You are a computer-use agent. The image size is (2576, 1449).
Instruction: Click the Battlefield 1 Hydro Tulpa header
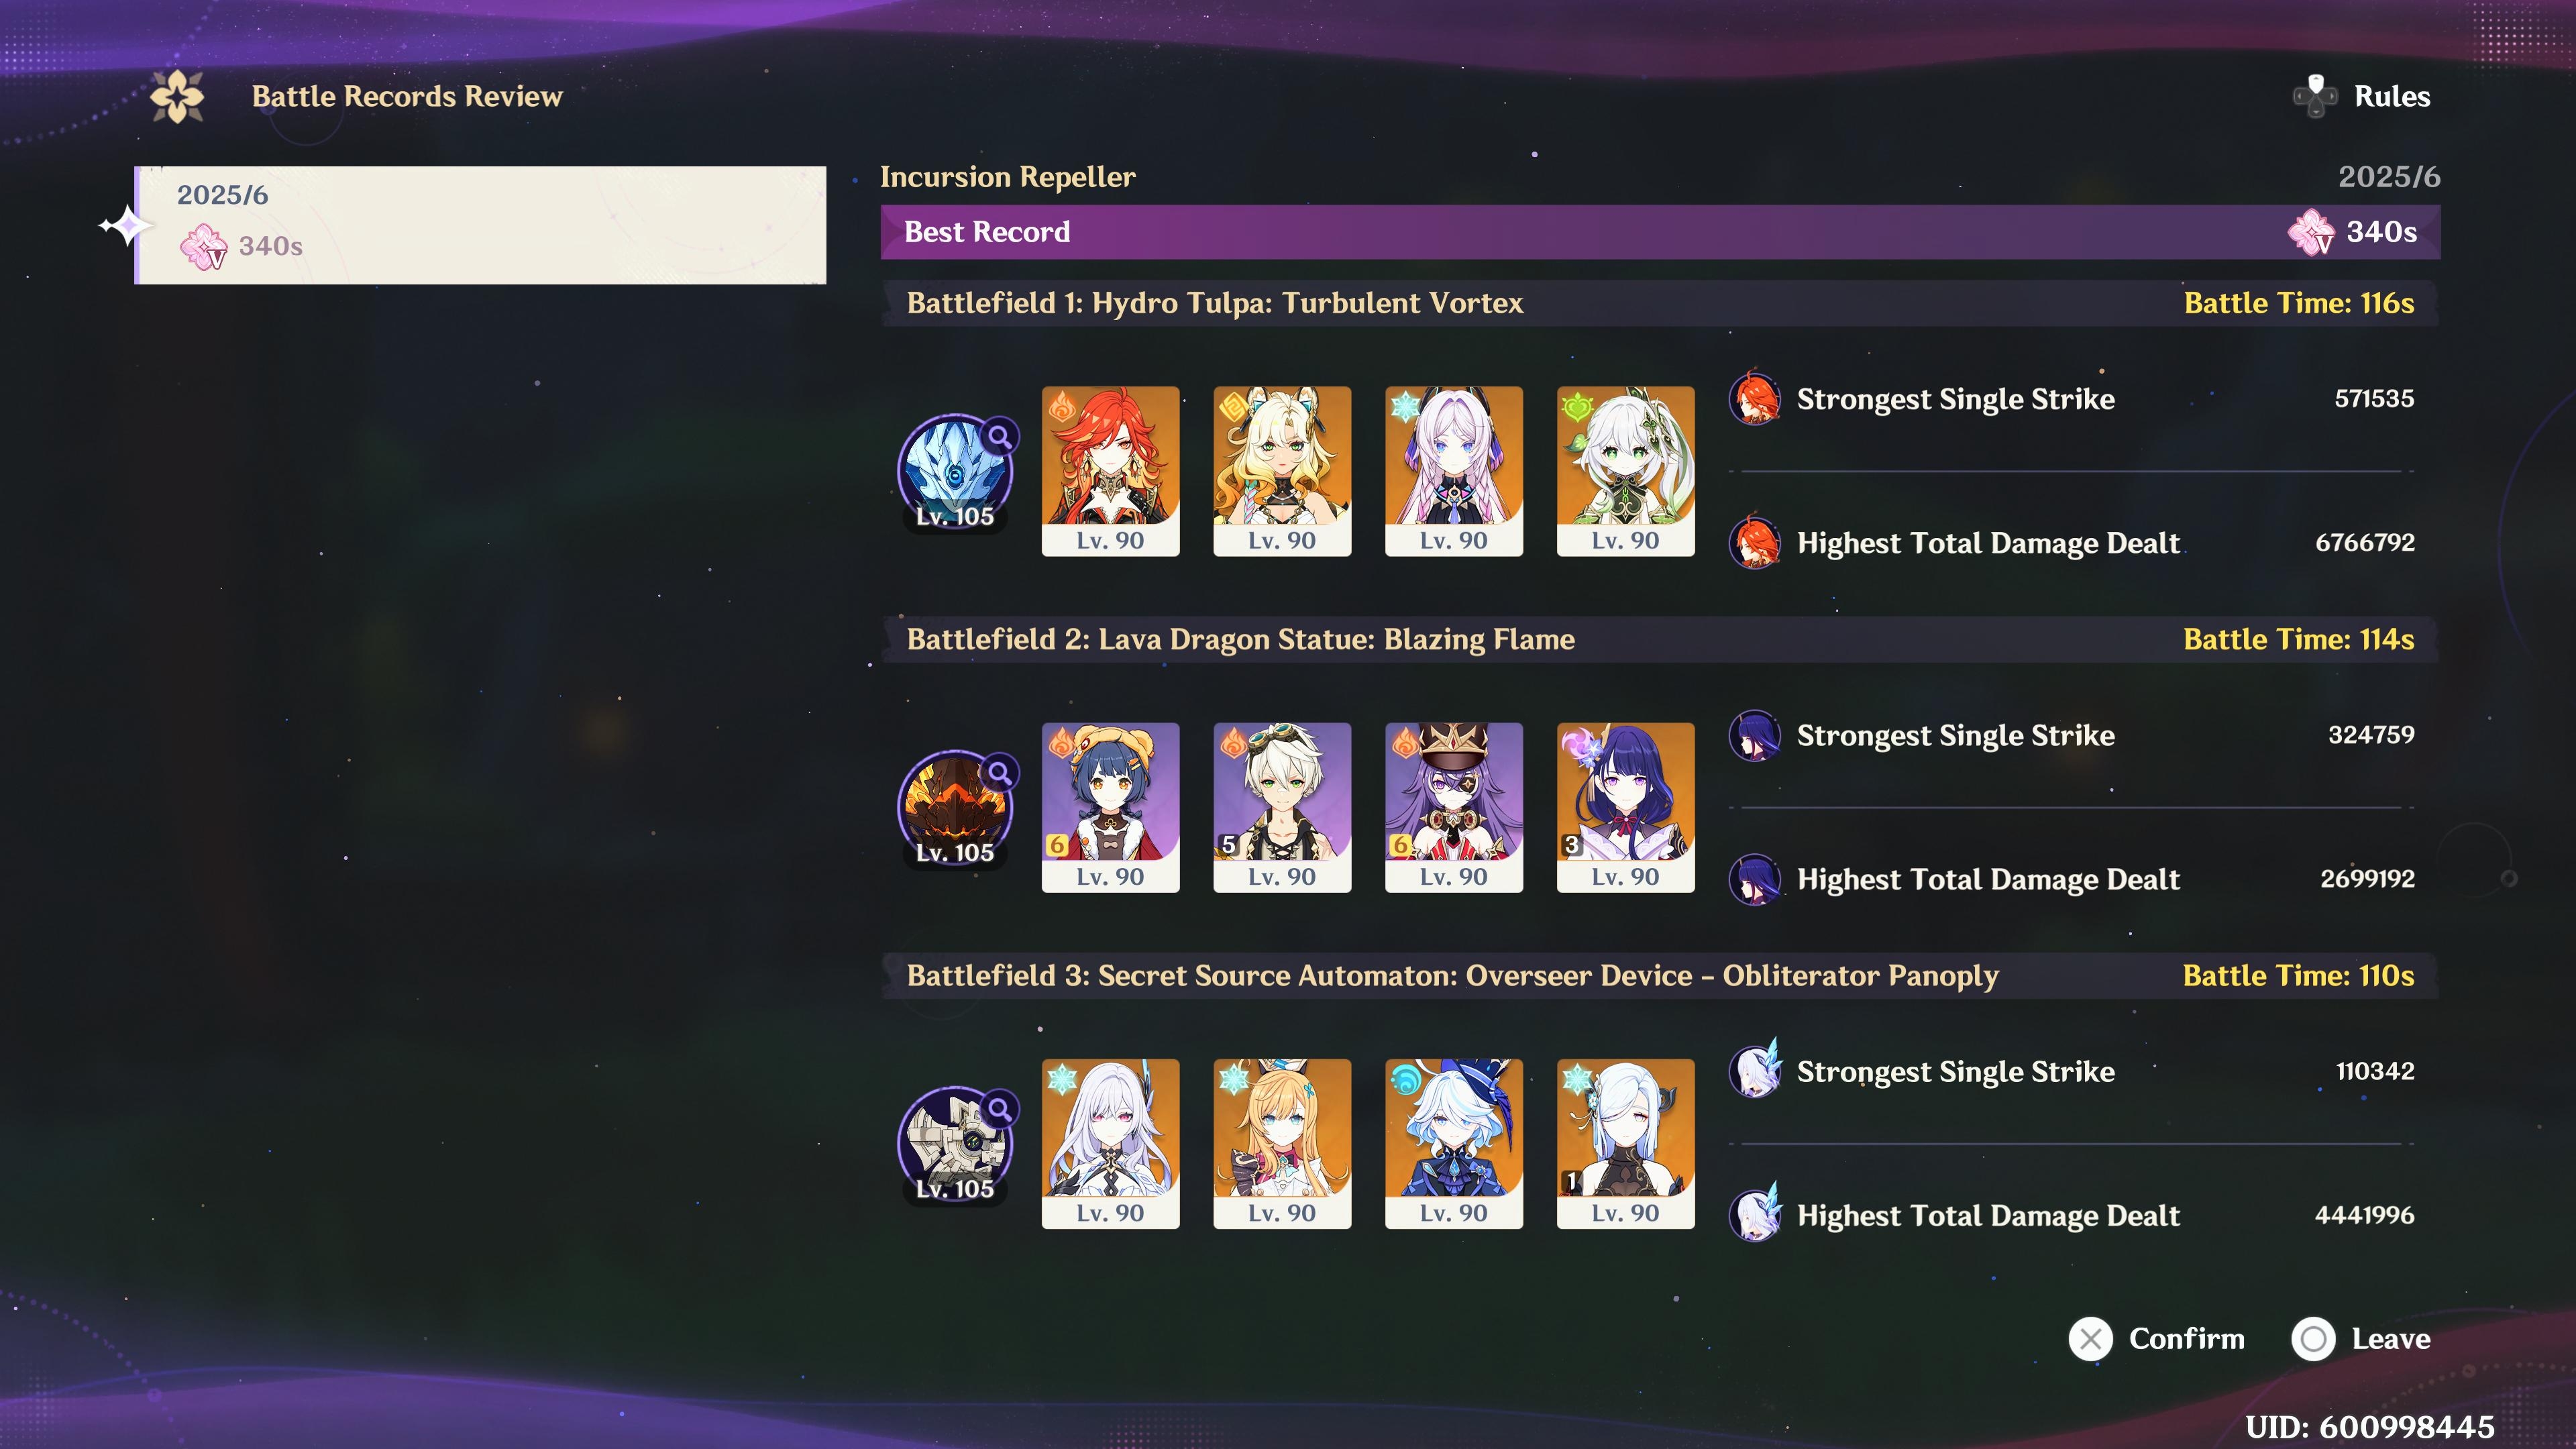(1660, 303)
